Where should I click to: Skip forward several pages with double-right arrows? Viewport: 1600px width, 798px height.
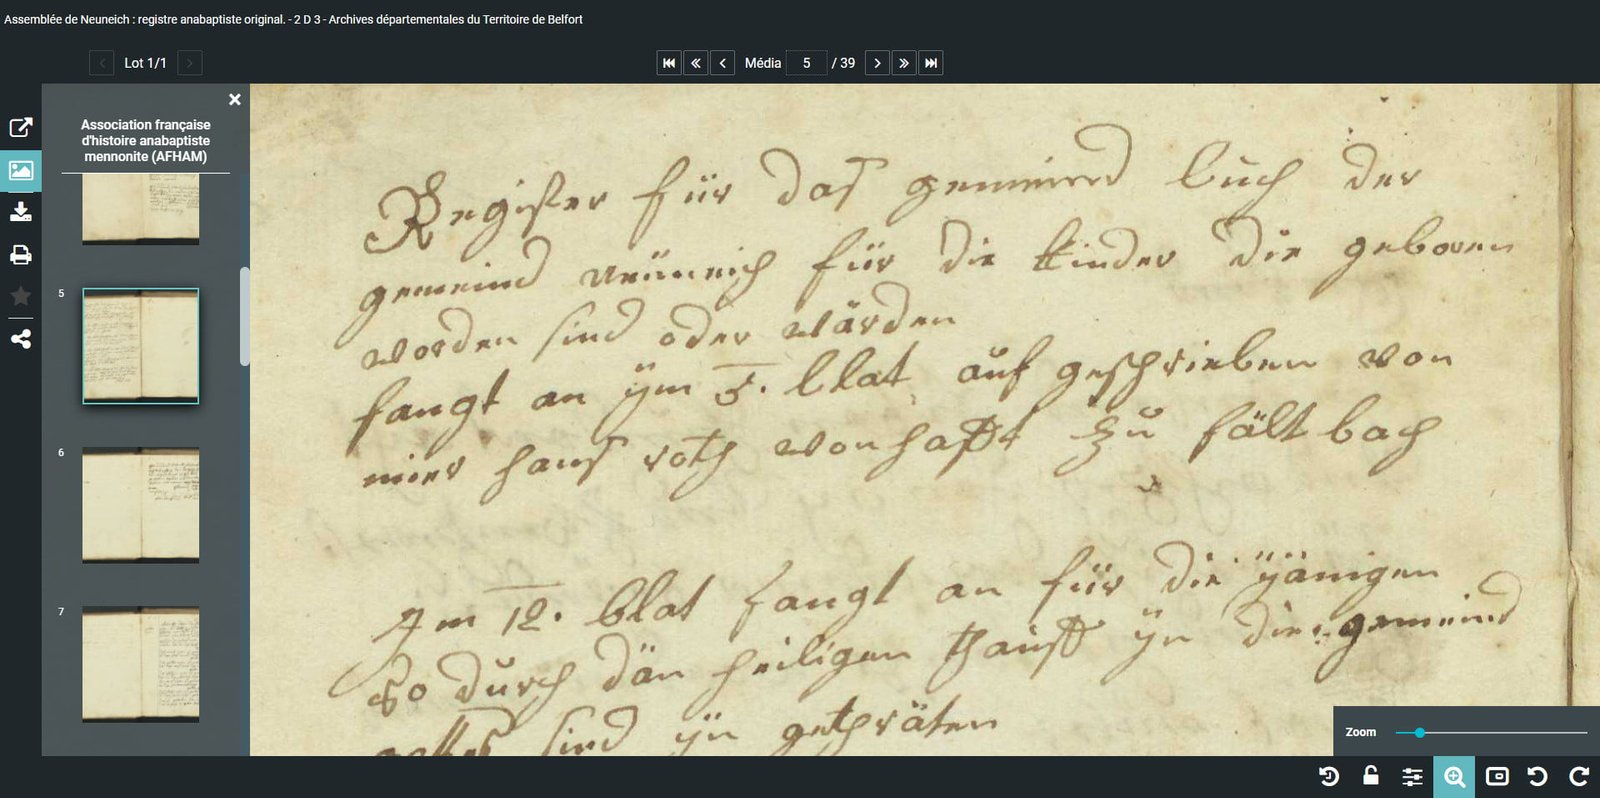coord(903,63)
